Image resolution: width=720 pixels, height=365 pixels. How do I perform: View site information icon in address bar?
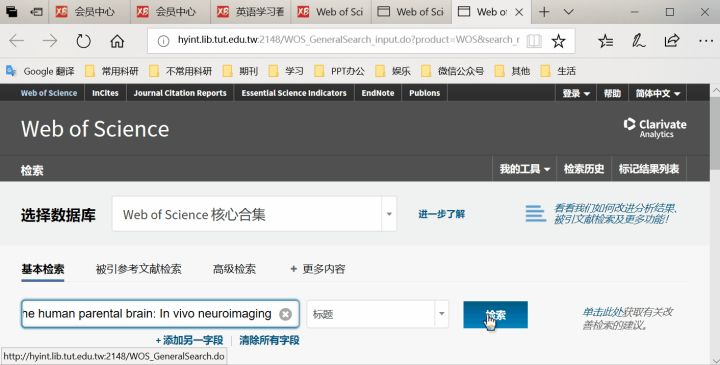163,41
